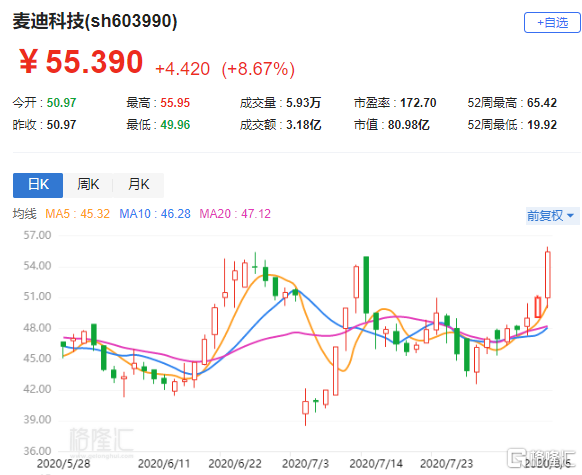582x475 pixels.
Task: Click the 均线 label
Action: click(24, 214)
